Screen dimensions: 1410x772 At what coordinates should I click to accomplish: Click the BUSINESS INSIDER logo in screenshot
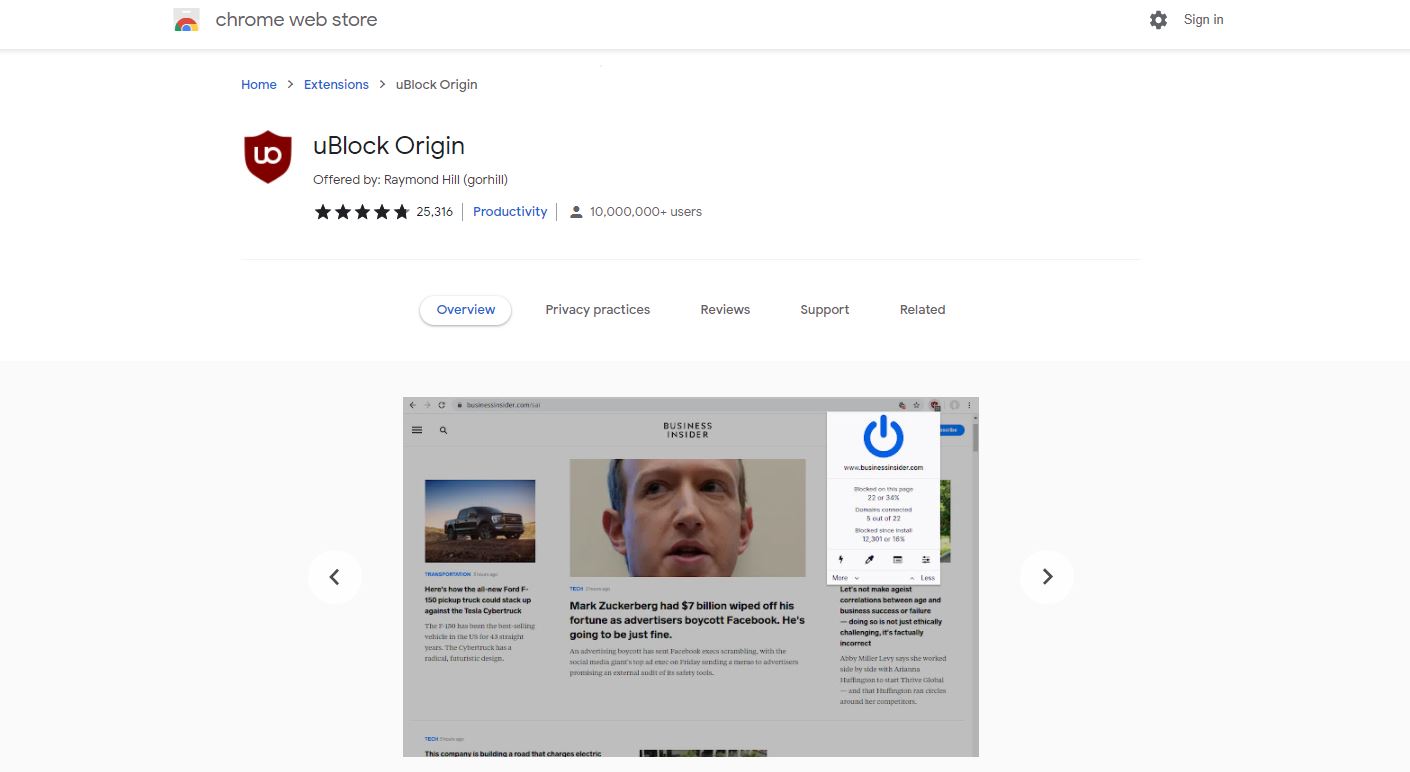point(688,430)
